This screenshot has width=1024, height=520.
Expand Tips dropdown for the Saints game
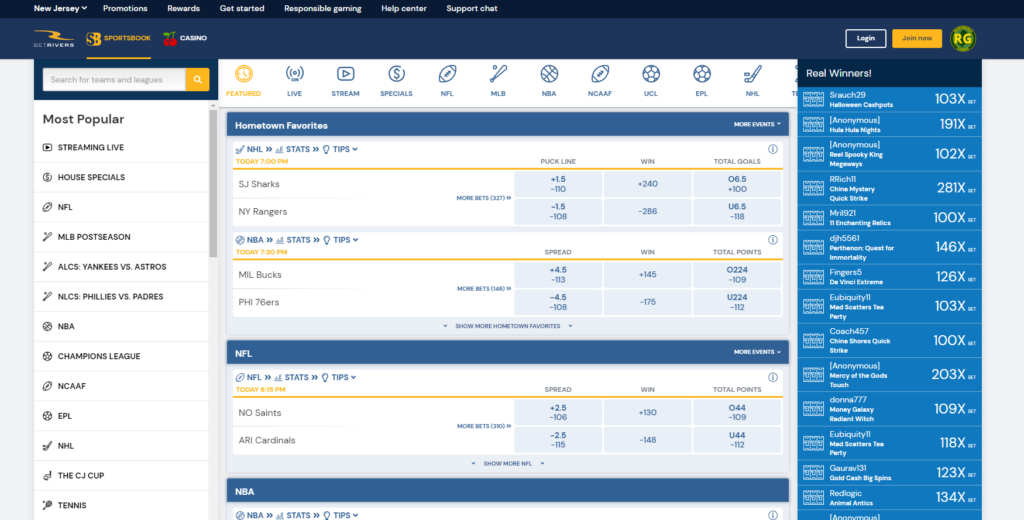pos(340,378)
